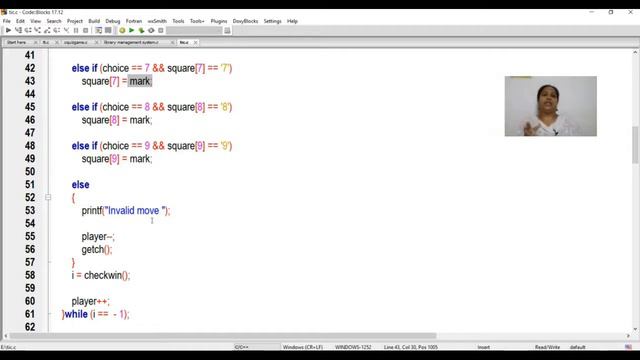Open the Fortran menu

coord(134,21)
